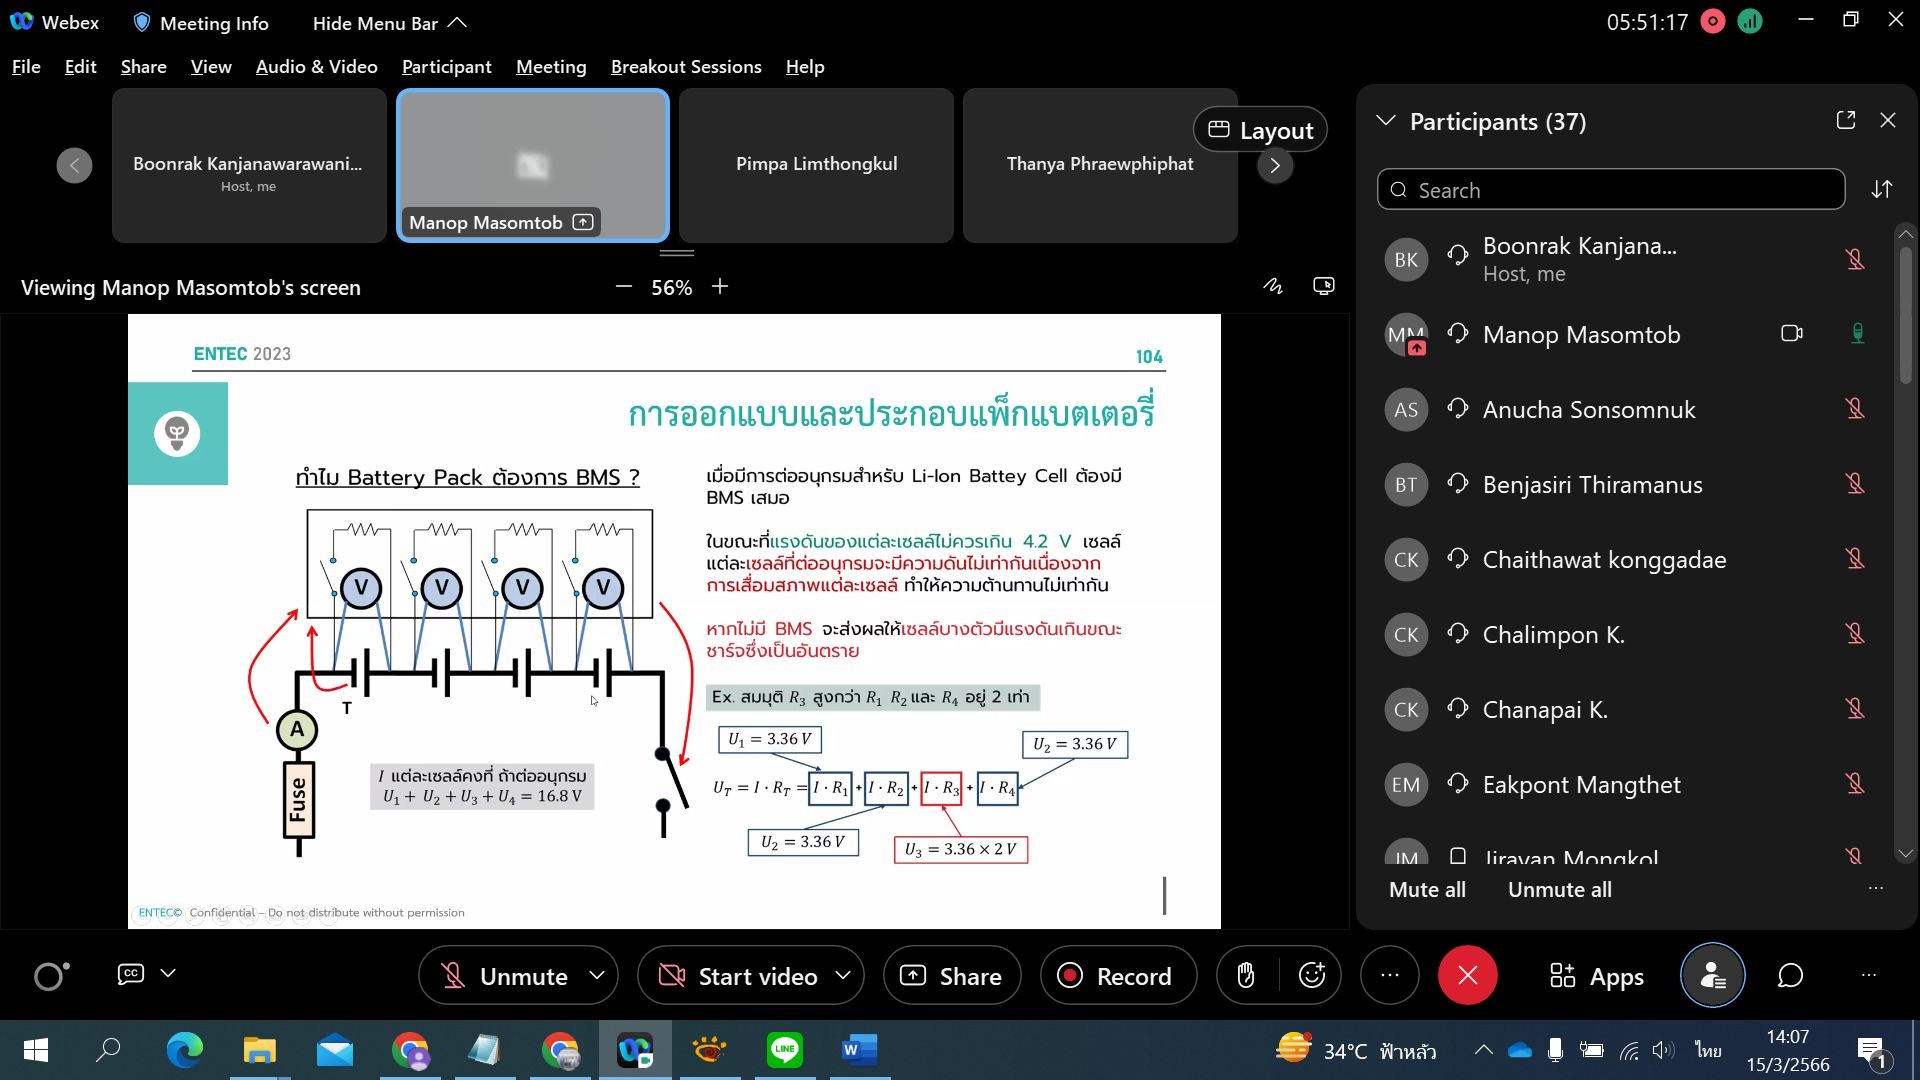1920x1080 pixels.
Task: Open the annotate pen tool icon
Action: point(1272,287)
